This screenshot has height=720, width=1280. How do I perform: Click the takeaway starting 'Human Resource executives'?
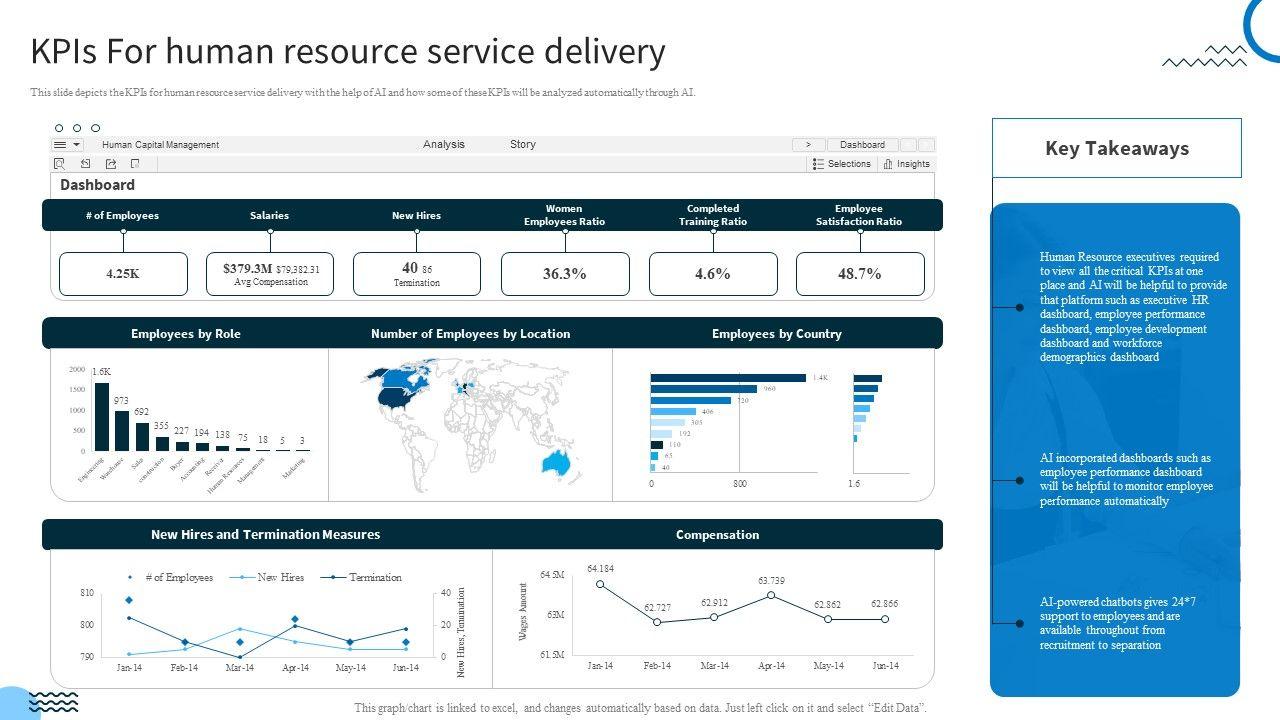click(1133, 307)
